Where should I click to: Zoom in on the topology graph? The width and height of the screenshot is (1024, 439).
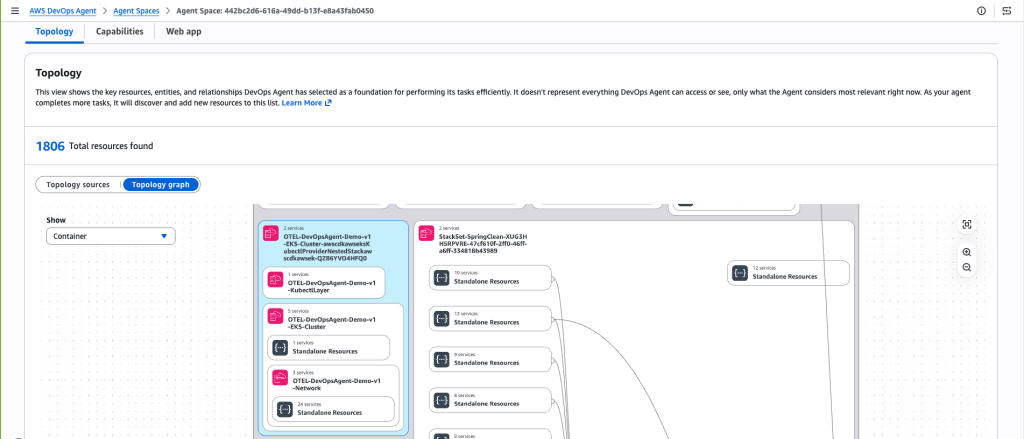coord(966,253)
